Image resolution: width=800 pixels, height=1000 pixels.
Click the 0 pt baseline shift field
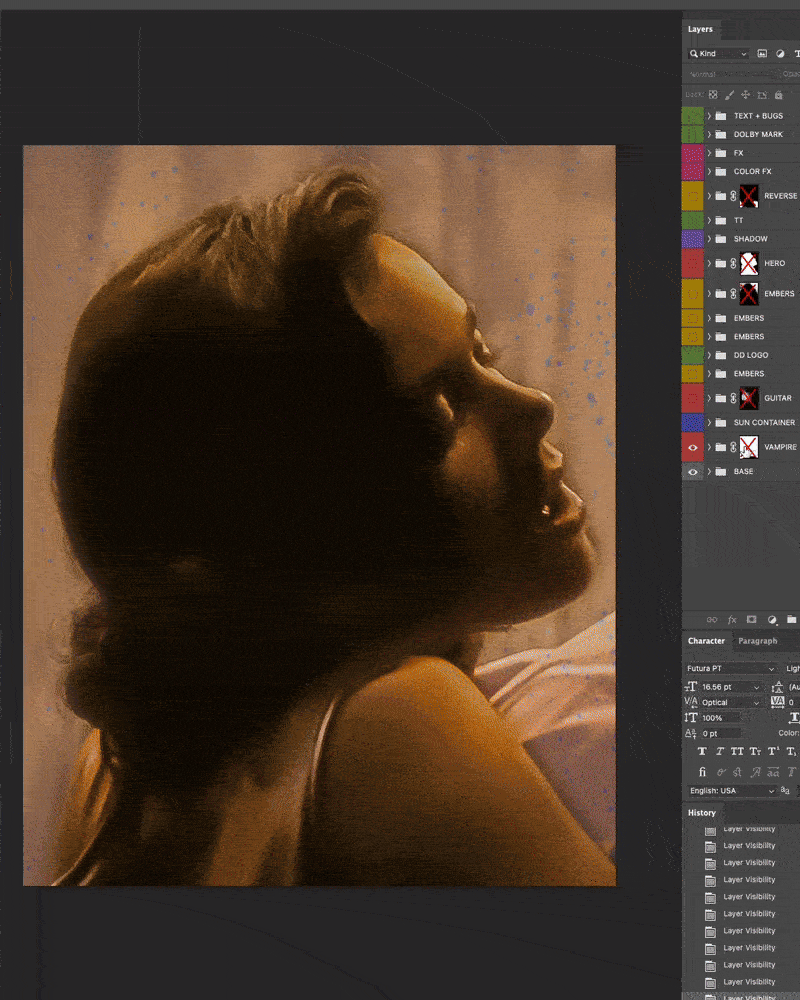pos(721,734)
